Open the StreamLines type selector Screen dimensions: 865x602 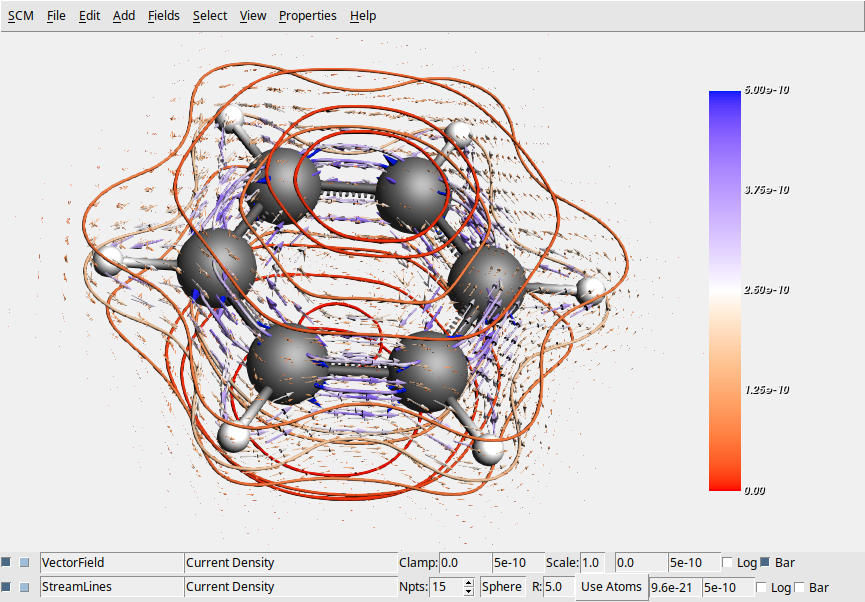point(110,587)
